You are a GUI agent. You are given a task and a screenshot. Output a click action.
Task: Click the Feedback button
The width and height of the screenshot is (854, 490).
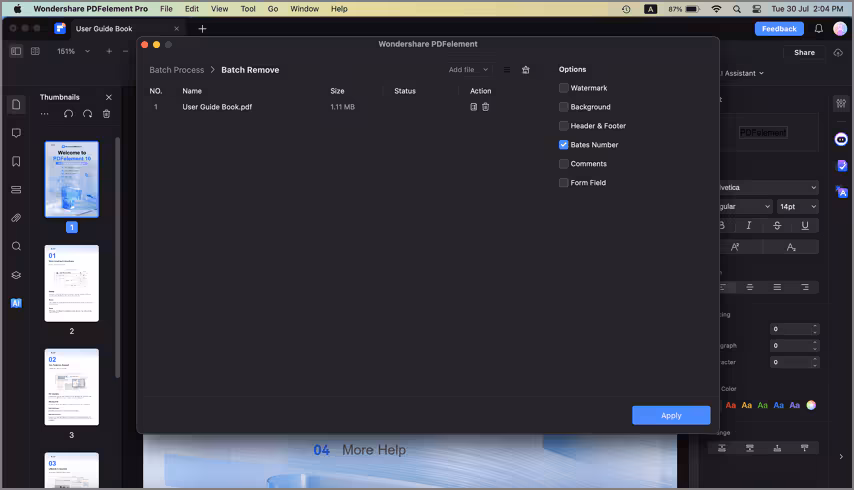pos(779,29)
